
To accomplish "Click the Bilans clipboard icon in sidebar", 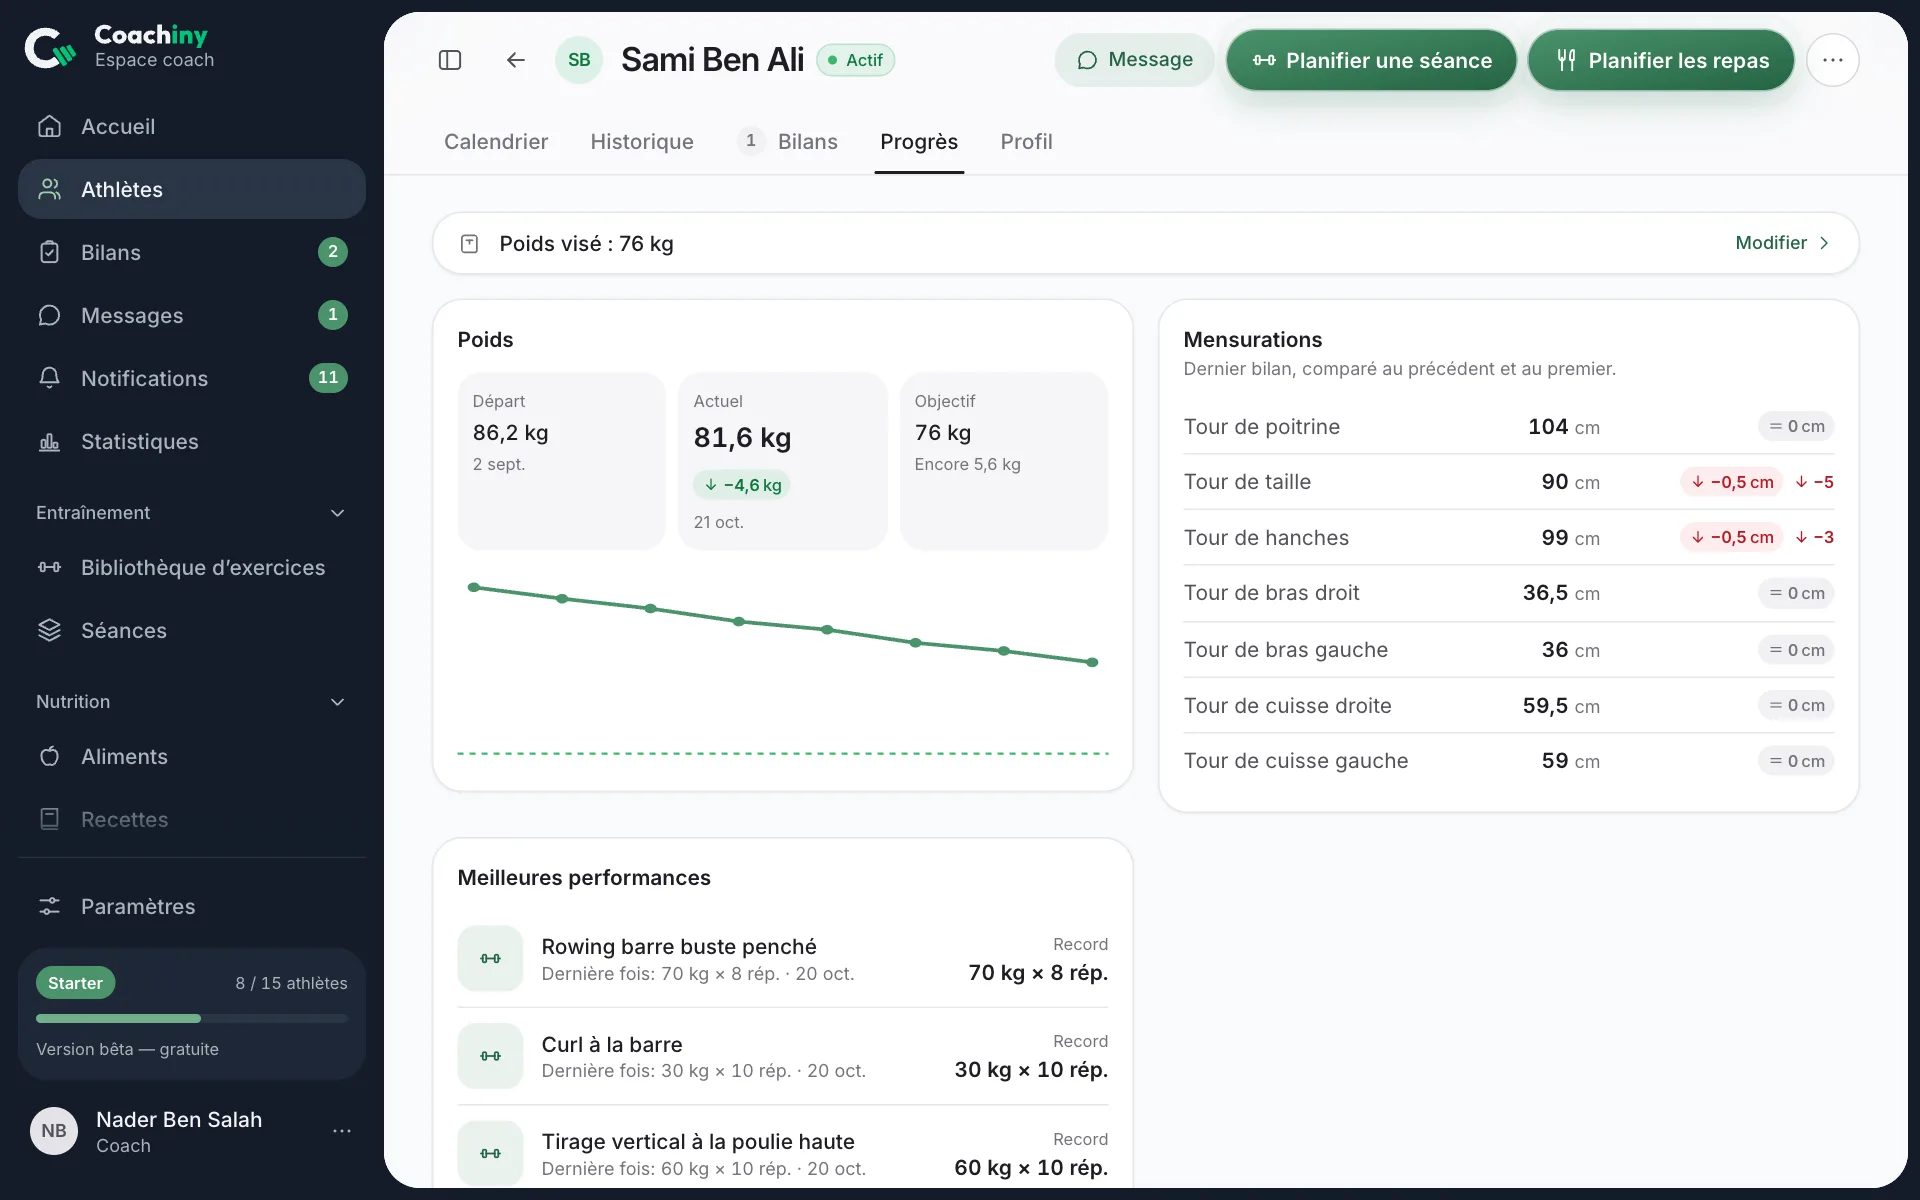I will (49, 252).
